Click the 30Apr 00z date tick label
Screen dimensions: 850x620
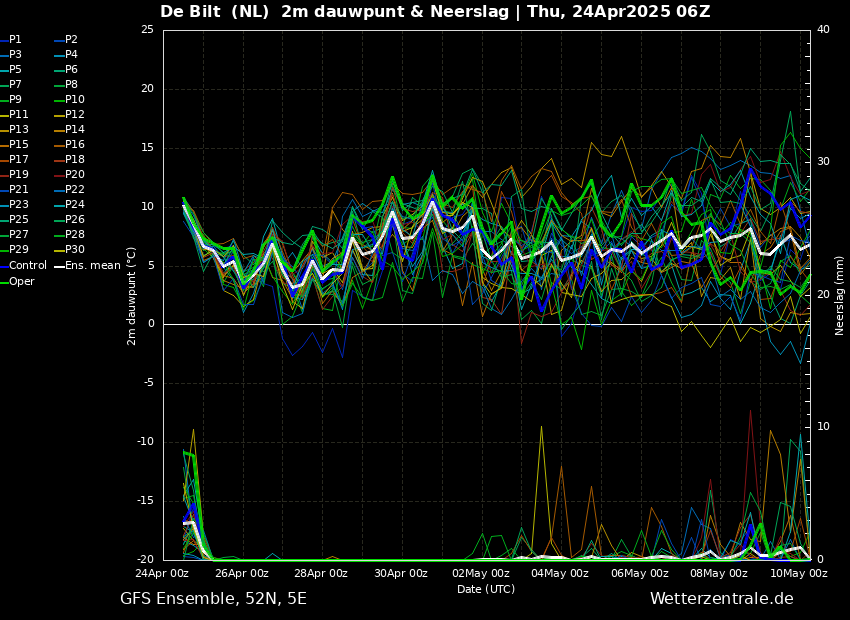tap(401, 574)
